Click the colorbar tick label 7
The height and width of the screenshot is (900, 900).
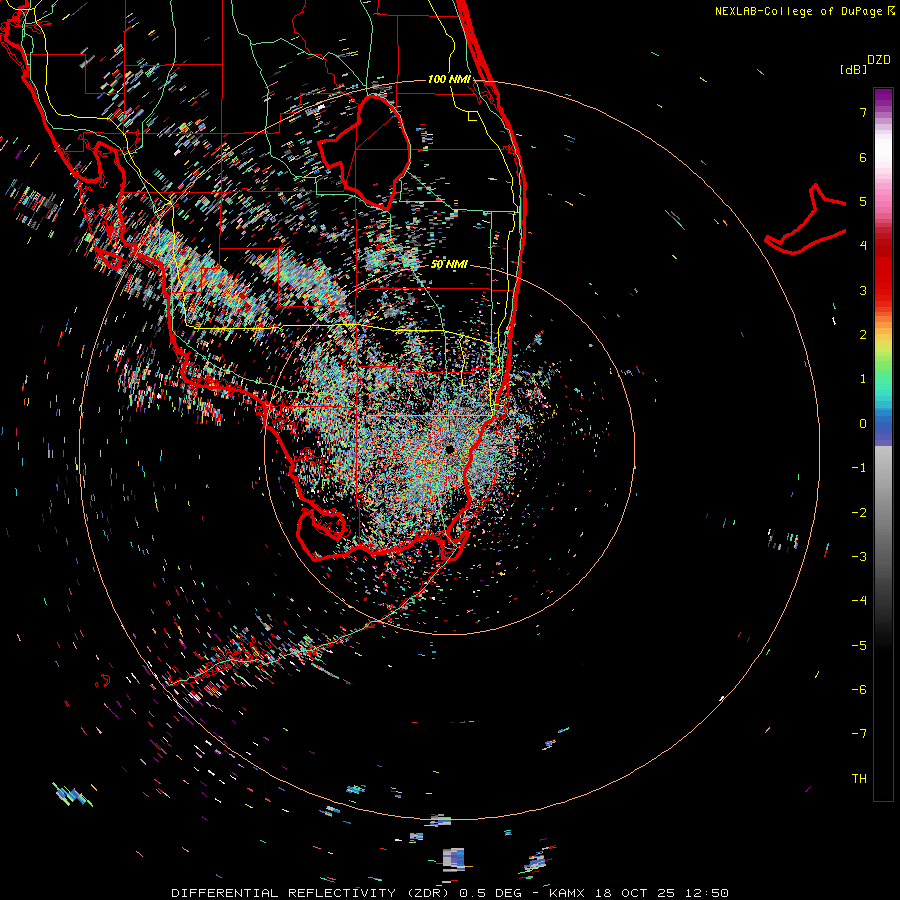(x=863, y=112)
